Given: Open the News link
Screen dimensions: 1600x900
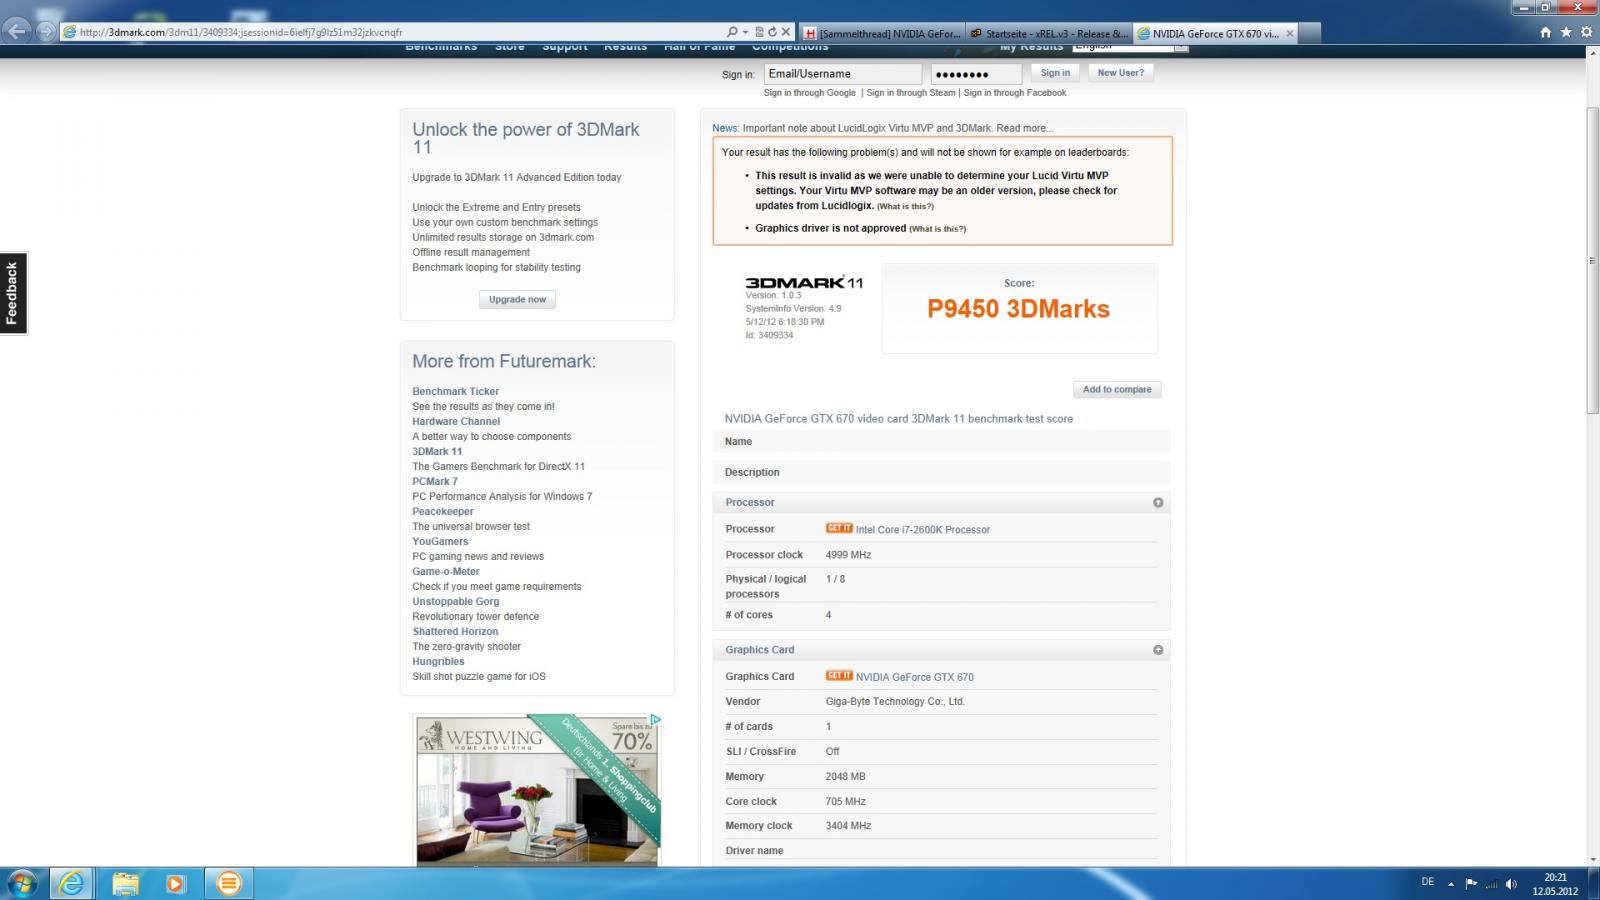Looking at the screenshot, I should point(725,128).
